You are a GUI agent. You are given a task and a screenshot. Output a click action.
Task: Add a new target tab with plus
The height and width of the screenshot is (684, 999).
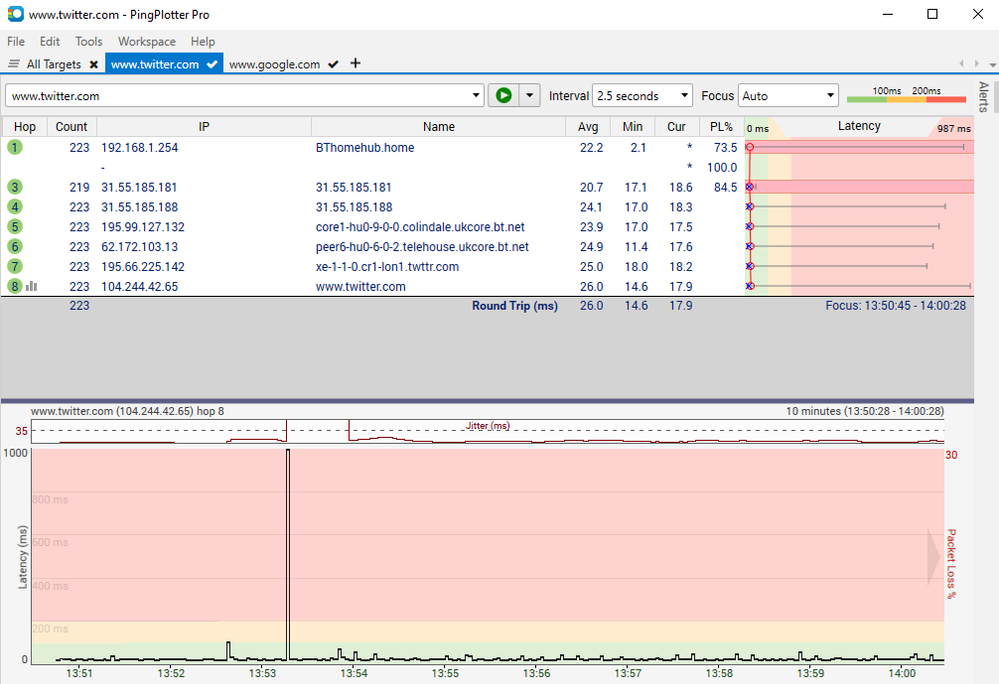[356, 62]
